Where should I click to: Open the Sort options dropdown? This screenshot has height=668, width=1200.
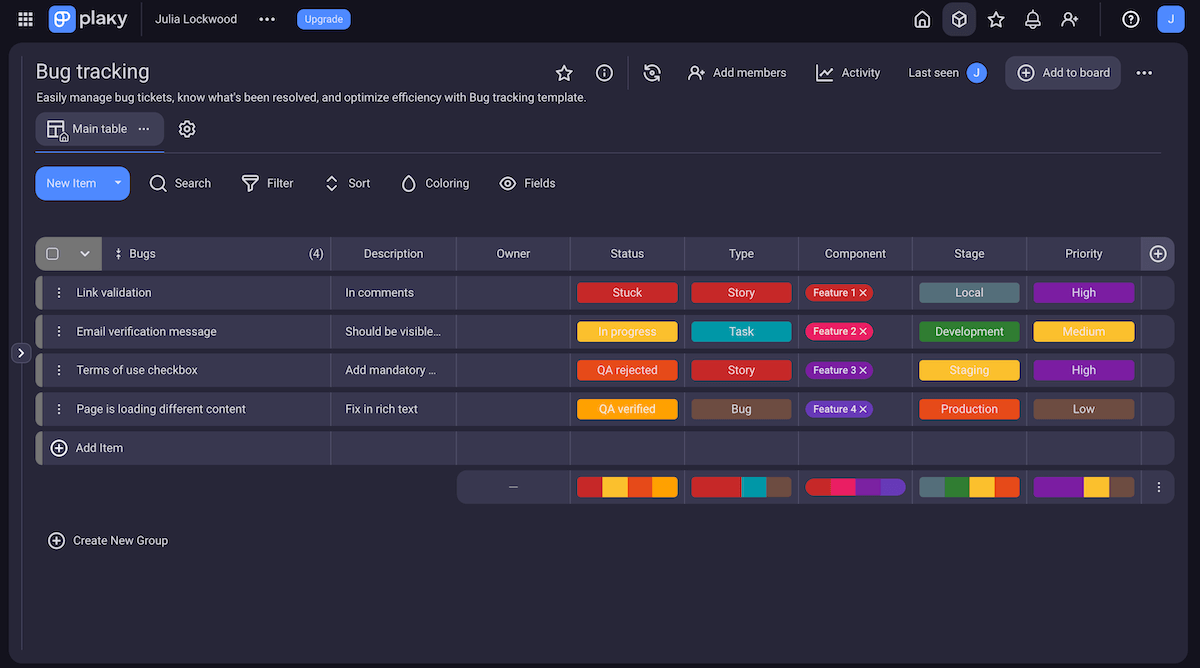click(x=347, y=183)
